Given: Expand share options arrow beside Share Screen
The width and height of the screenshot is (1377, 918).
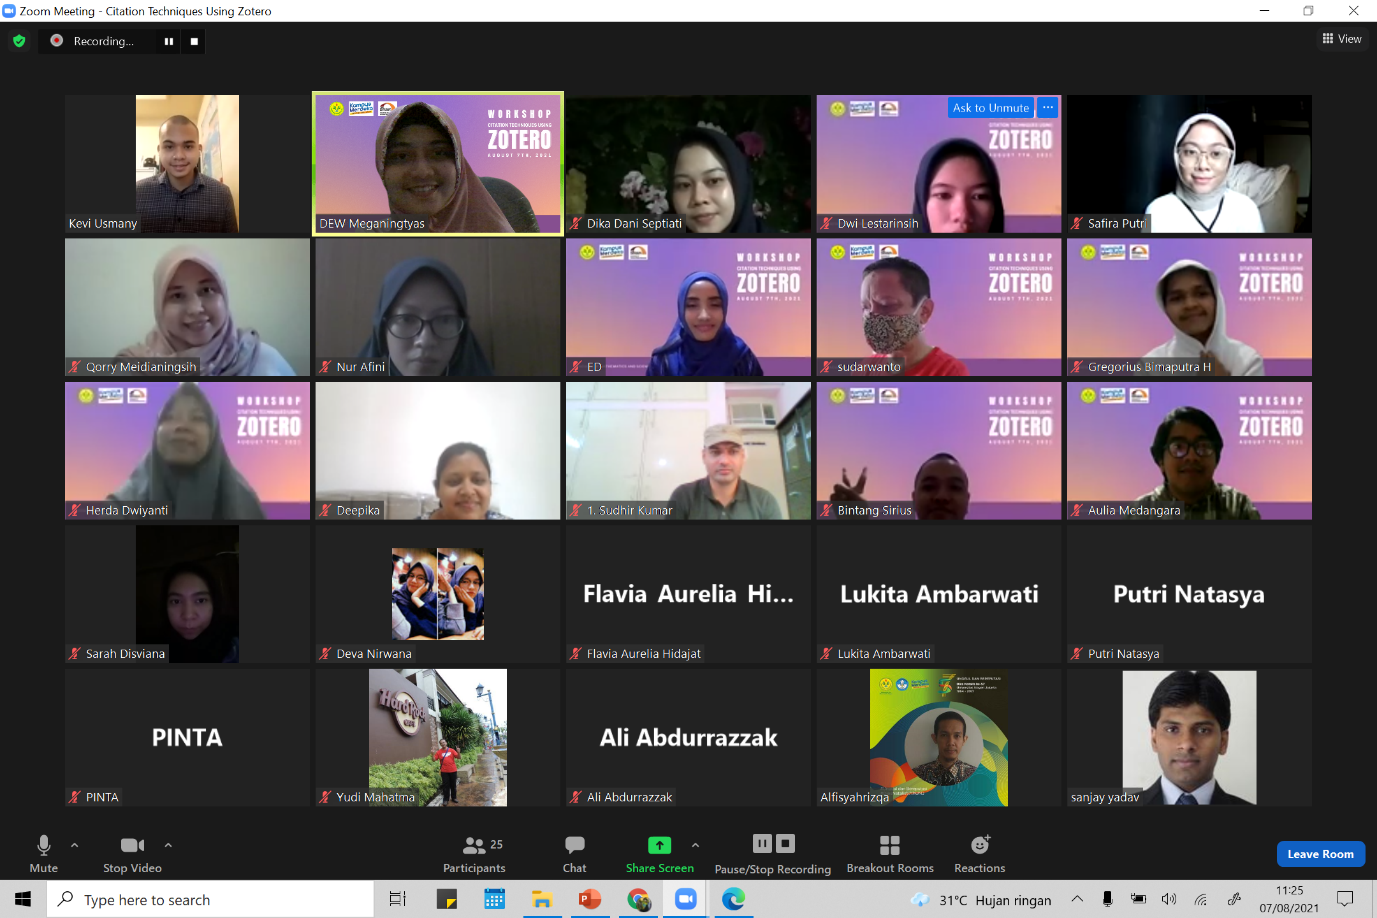Looking at the screenshot, I should click(695, 845).
